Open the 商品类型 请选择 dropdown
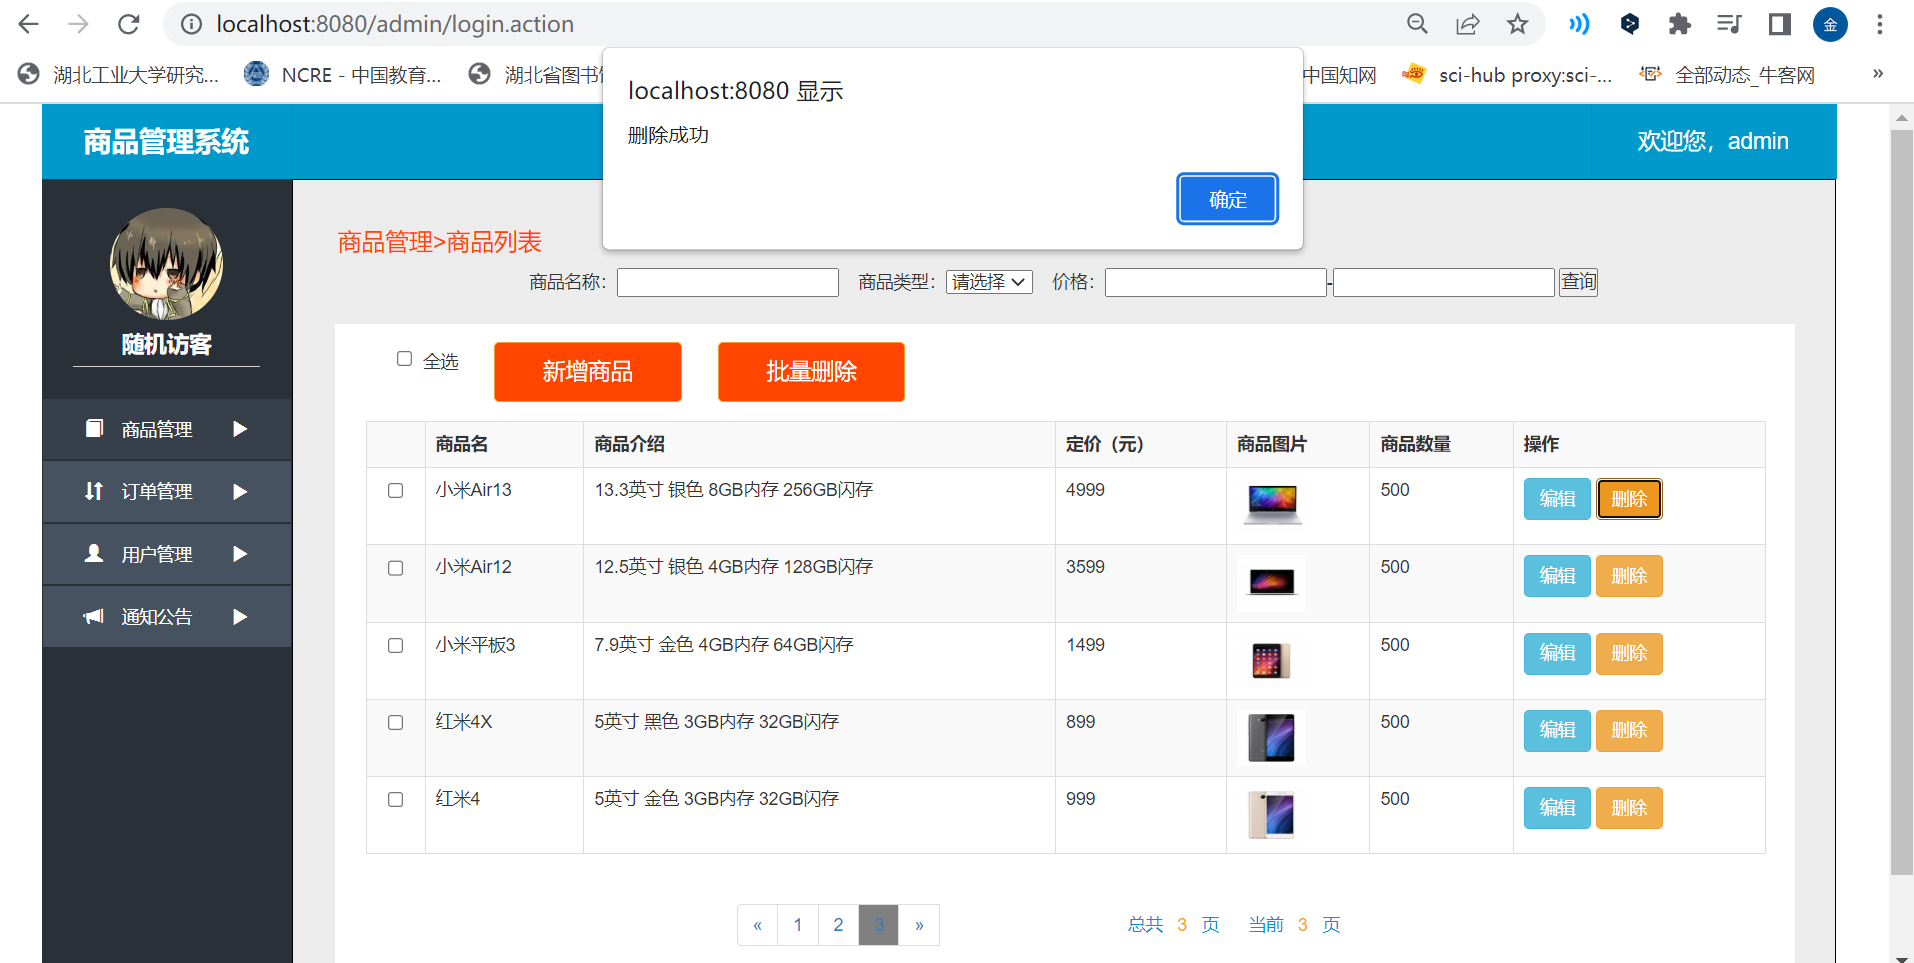This screenshot has width=1914, height=963. coord(989,282)
